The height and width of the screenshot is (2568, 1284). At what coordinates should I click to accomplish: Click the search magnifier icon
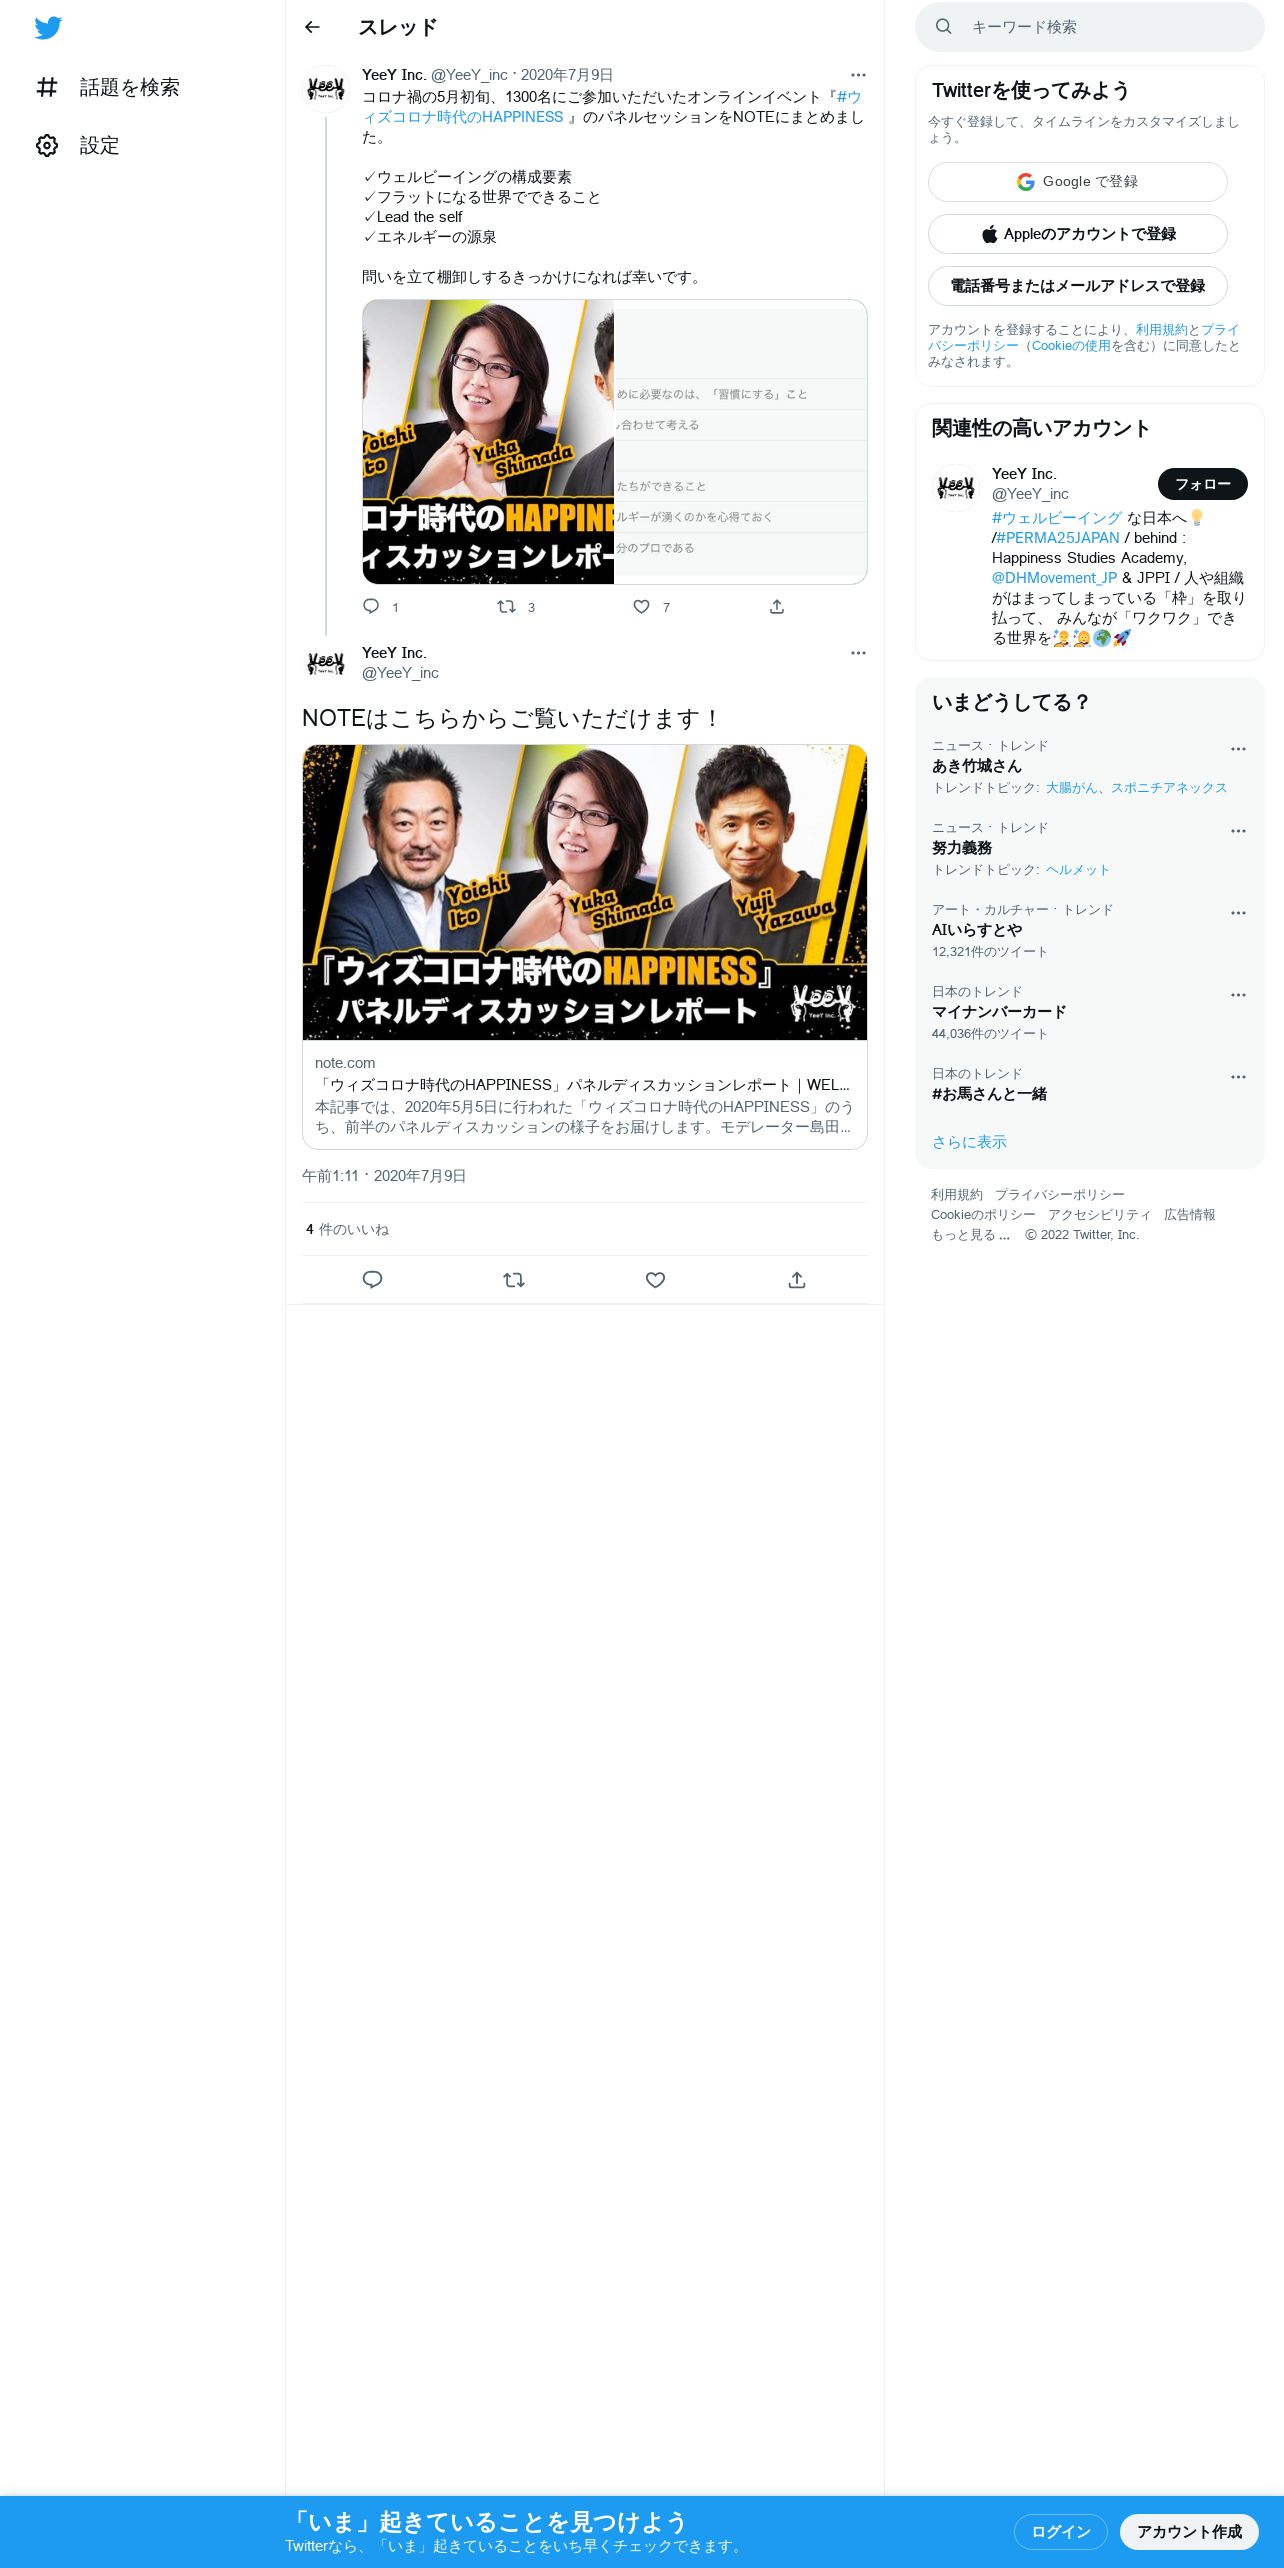[x=943, y=27]
